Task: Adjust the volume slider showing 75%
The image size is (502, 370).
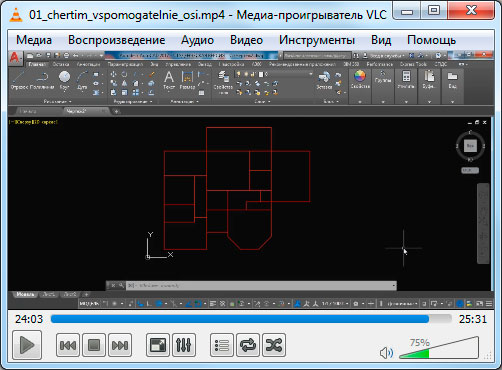Action: [x=439, y=348]
